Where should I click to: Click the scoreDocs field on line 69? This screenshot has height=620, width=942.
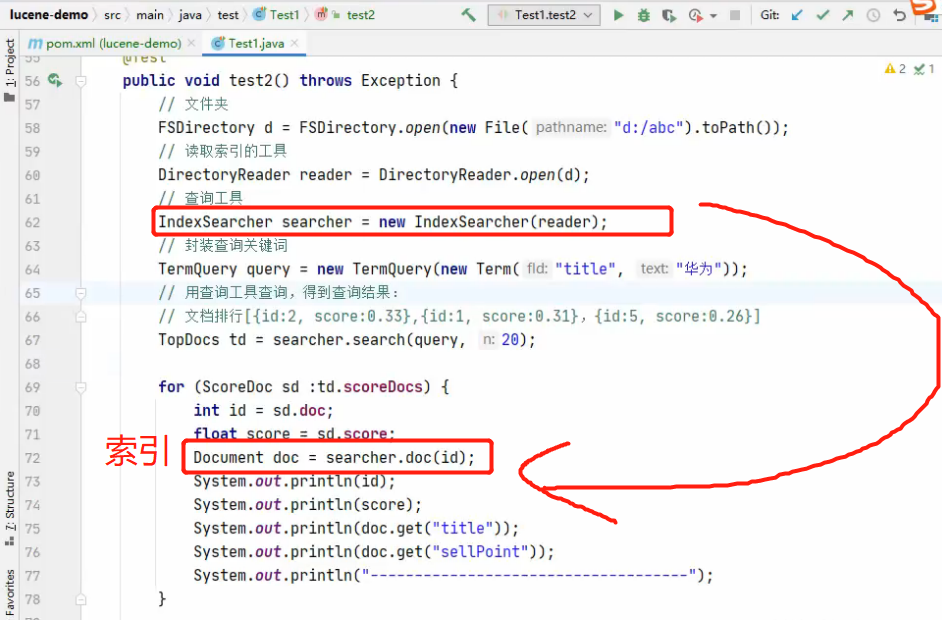click(x=383, y=387)
